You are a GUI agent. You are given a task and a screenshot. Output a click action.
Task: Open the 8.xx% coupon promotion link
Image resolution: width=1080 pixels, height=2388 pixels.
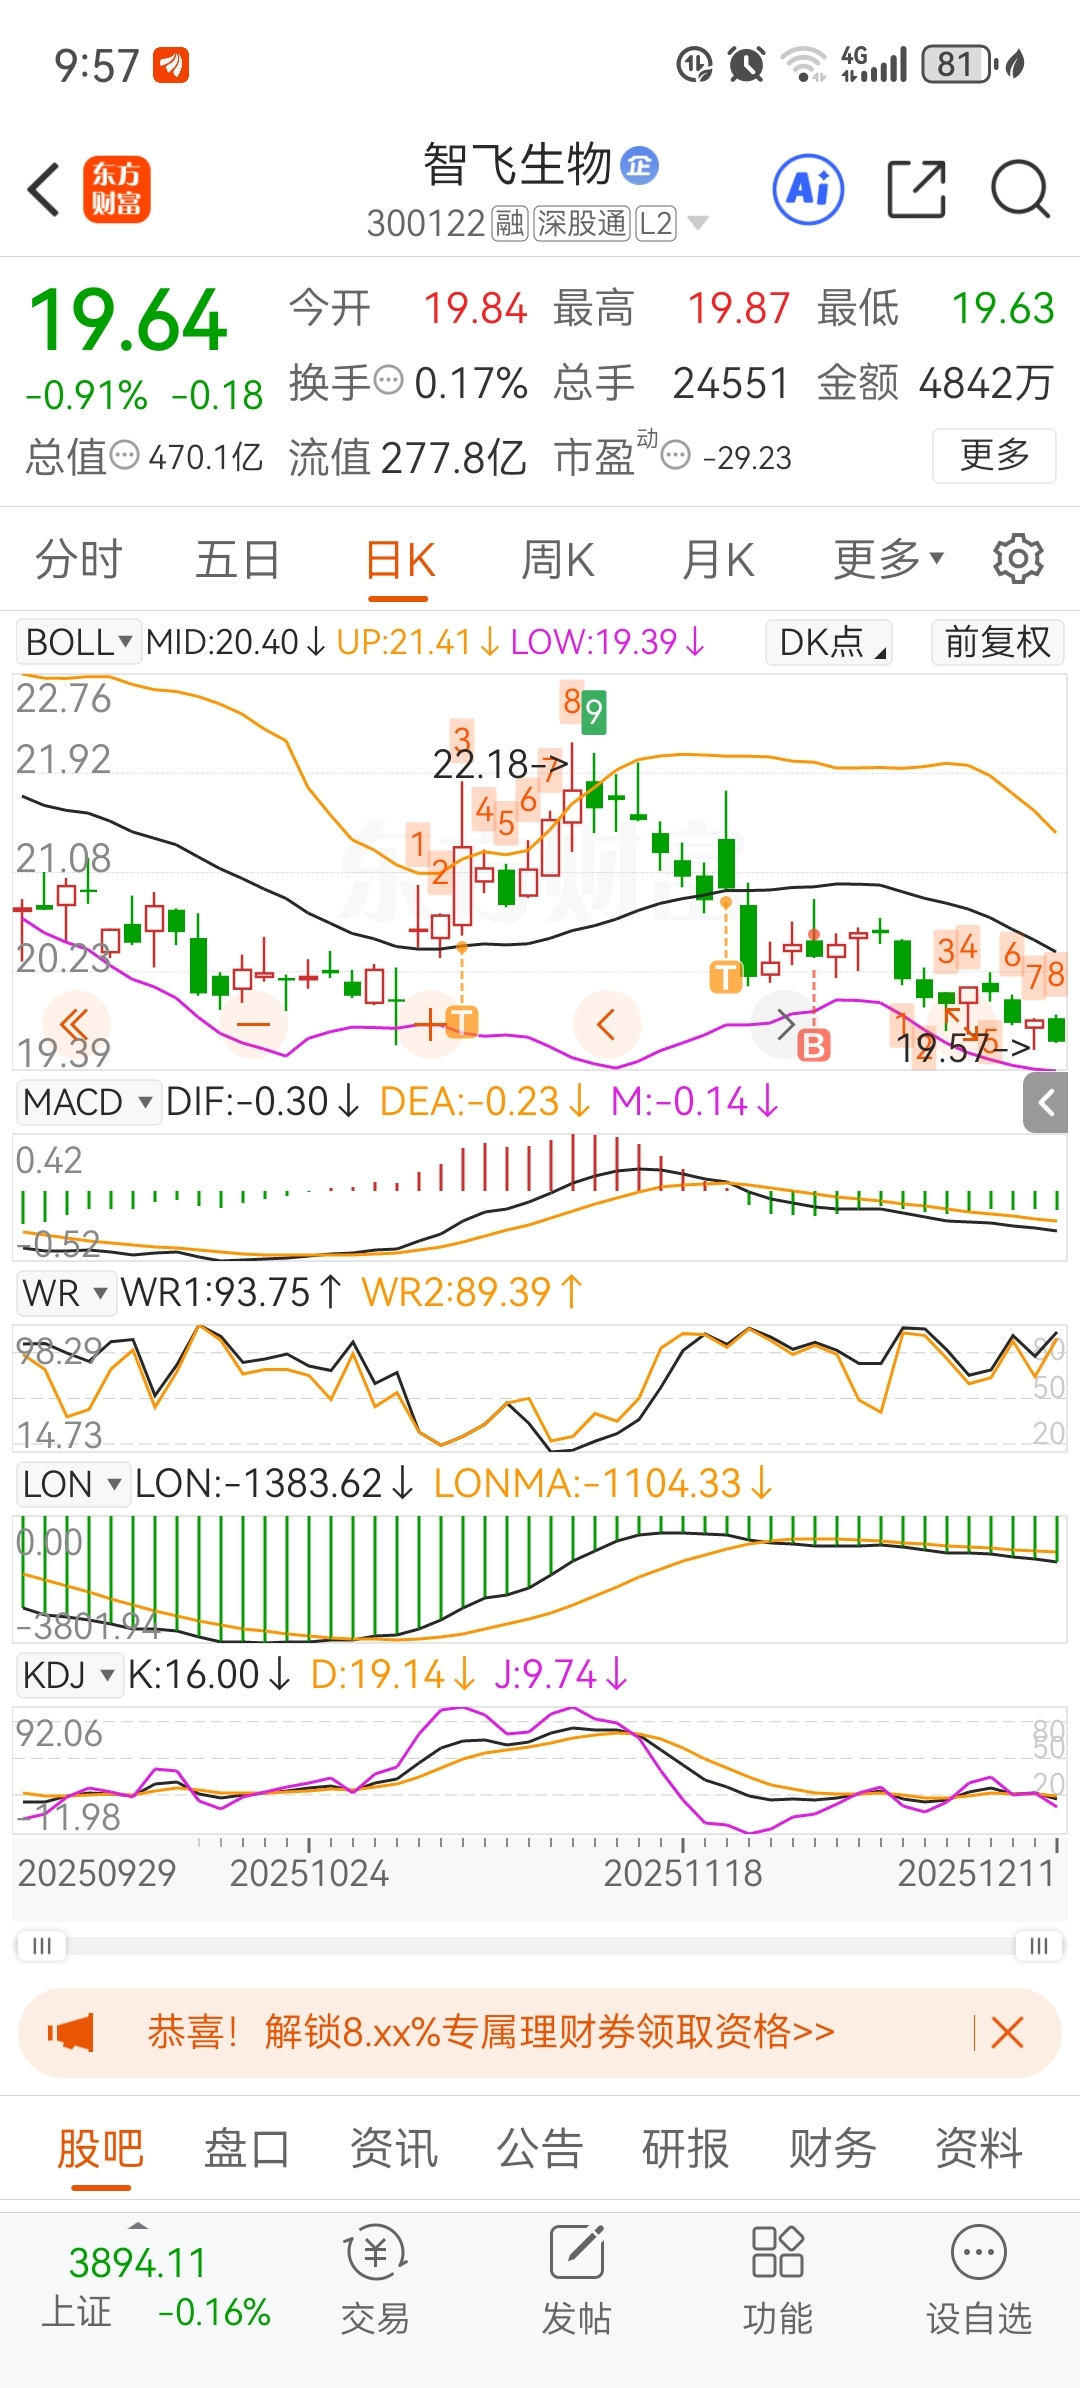pyautogui.click(x=491, y=2032)
